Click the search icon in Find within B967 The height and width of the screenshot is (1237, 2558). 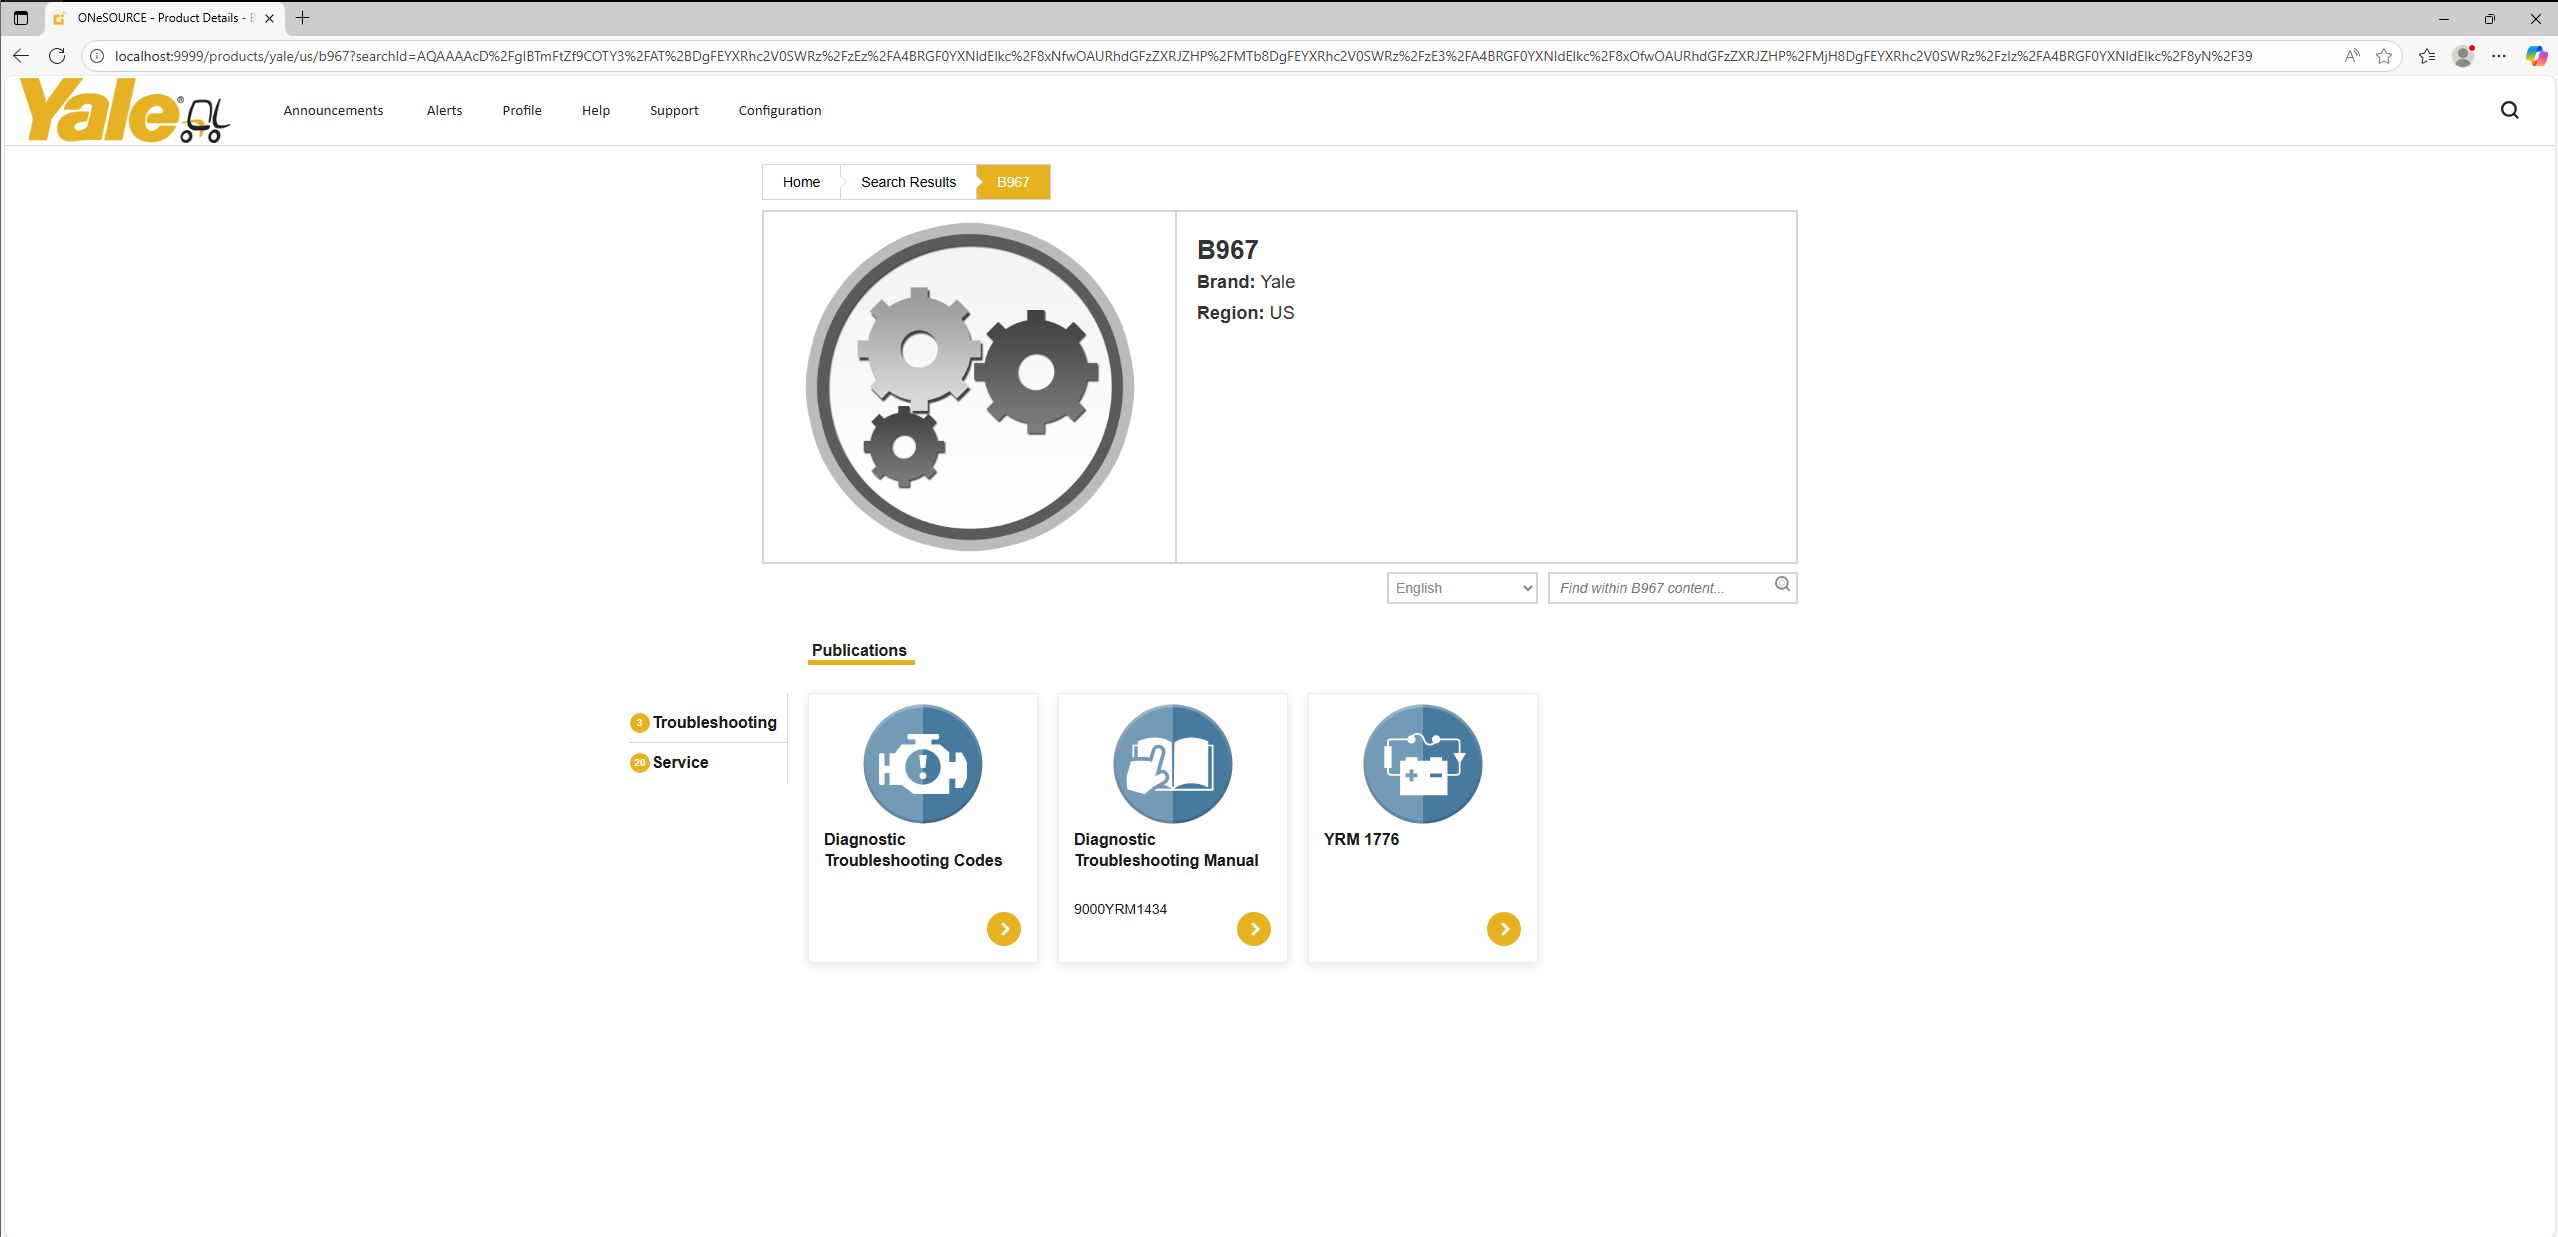(x=1782, y=585)
